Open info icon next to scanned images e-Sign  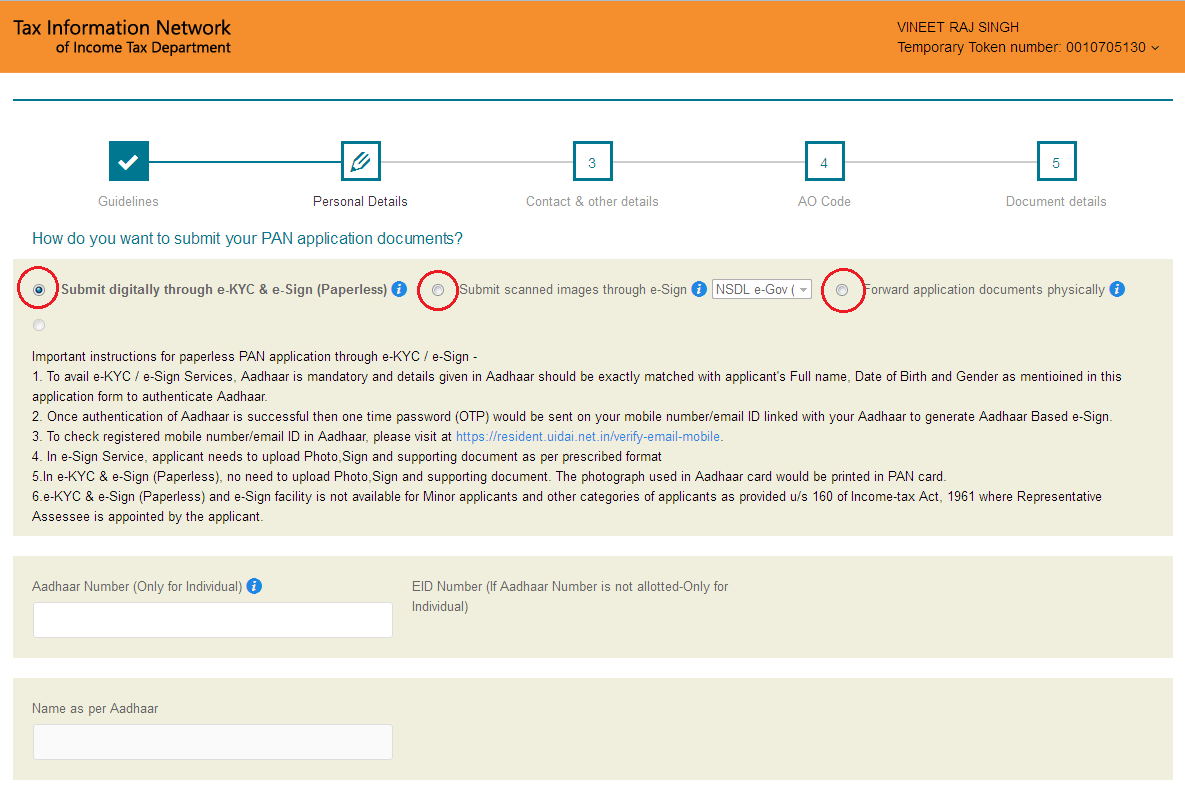tap(699, 289)
